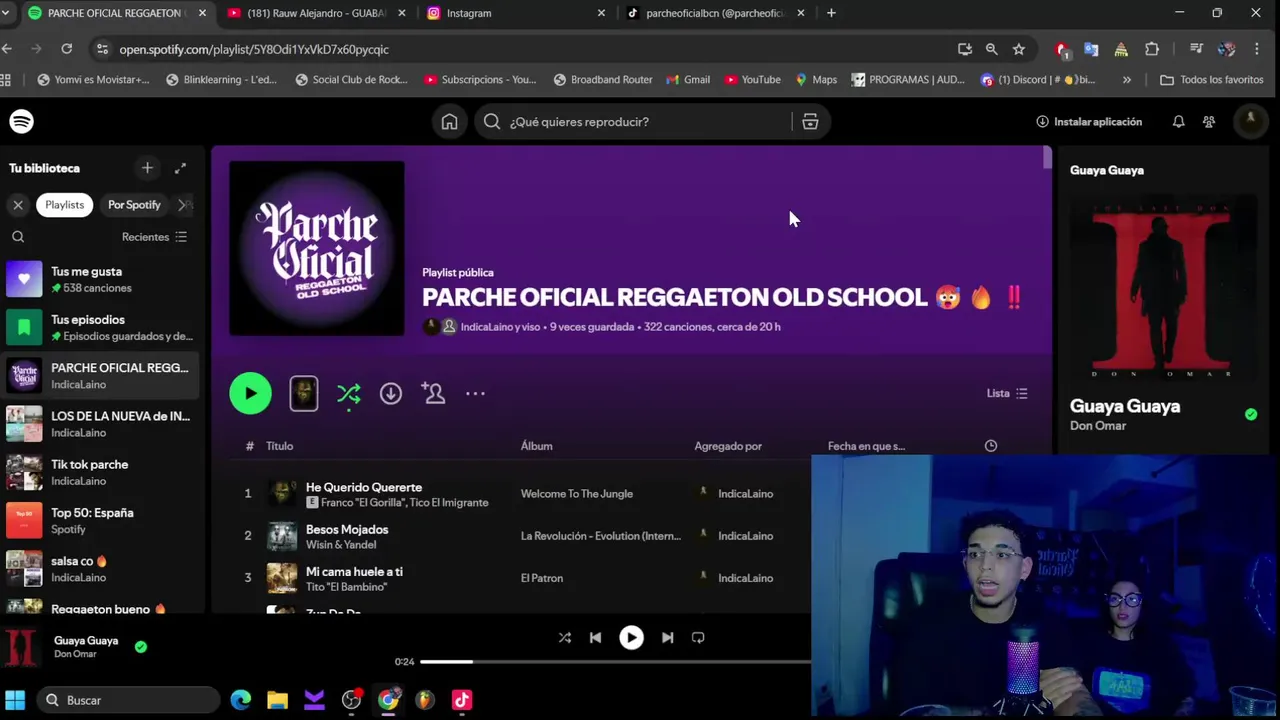Play the playlist with green button
Viewport: 1280px width, 720px height.
pos(250,393)
